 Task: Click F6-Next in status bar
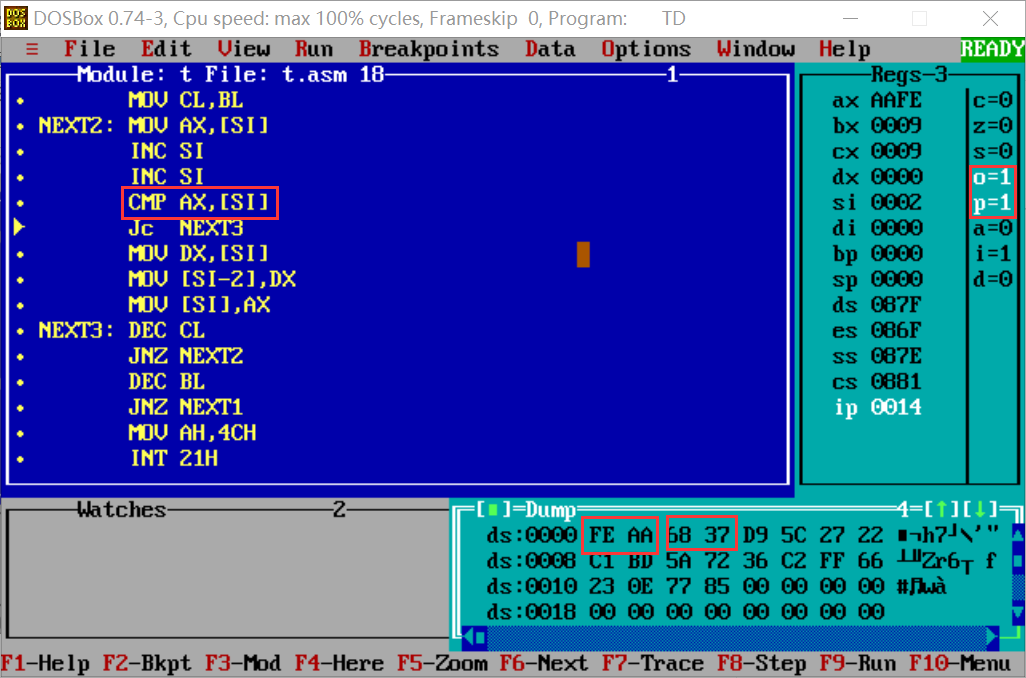click(544, 664)
